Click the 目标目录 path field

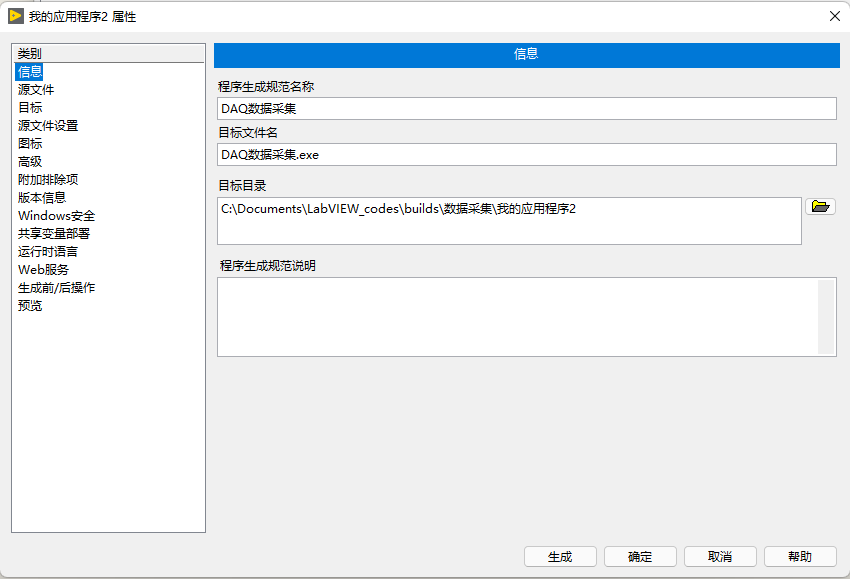509,221
